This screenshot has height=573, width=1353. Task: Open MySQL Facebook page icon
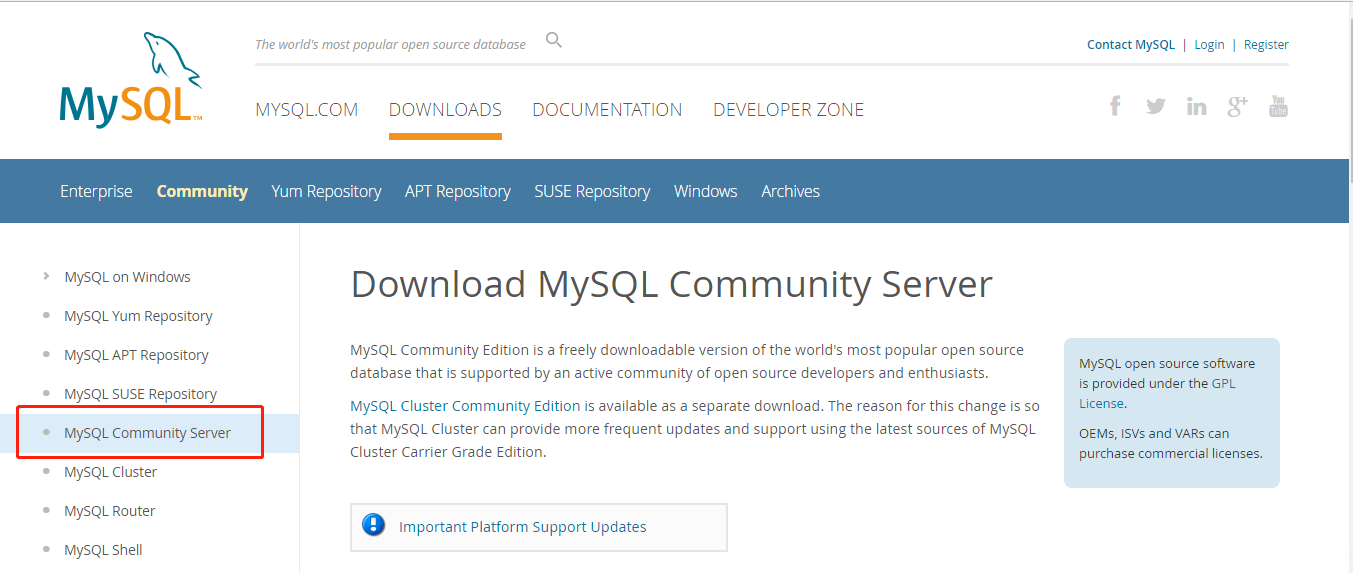[1115, 105]
